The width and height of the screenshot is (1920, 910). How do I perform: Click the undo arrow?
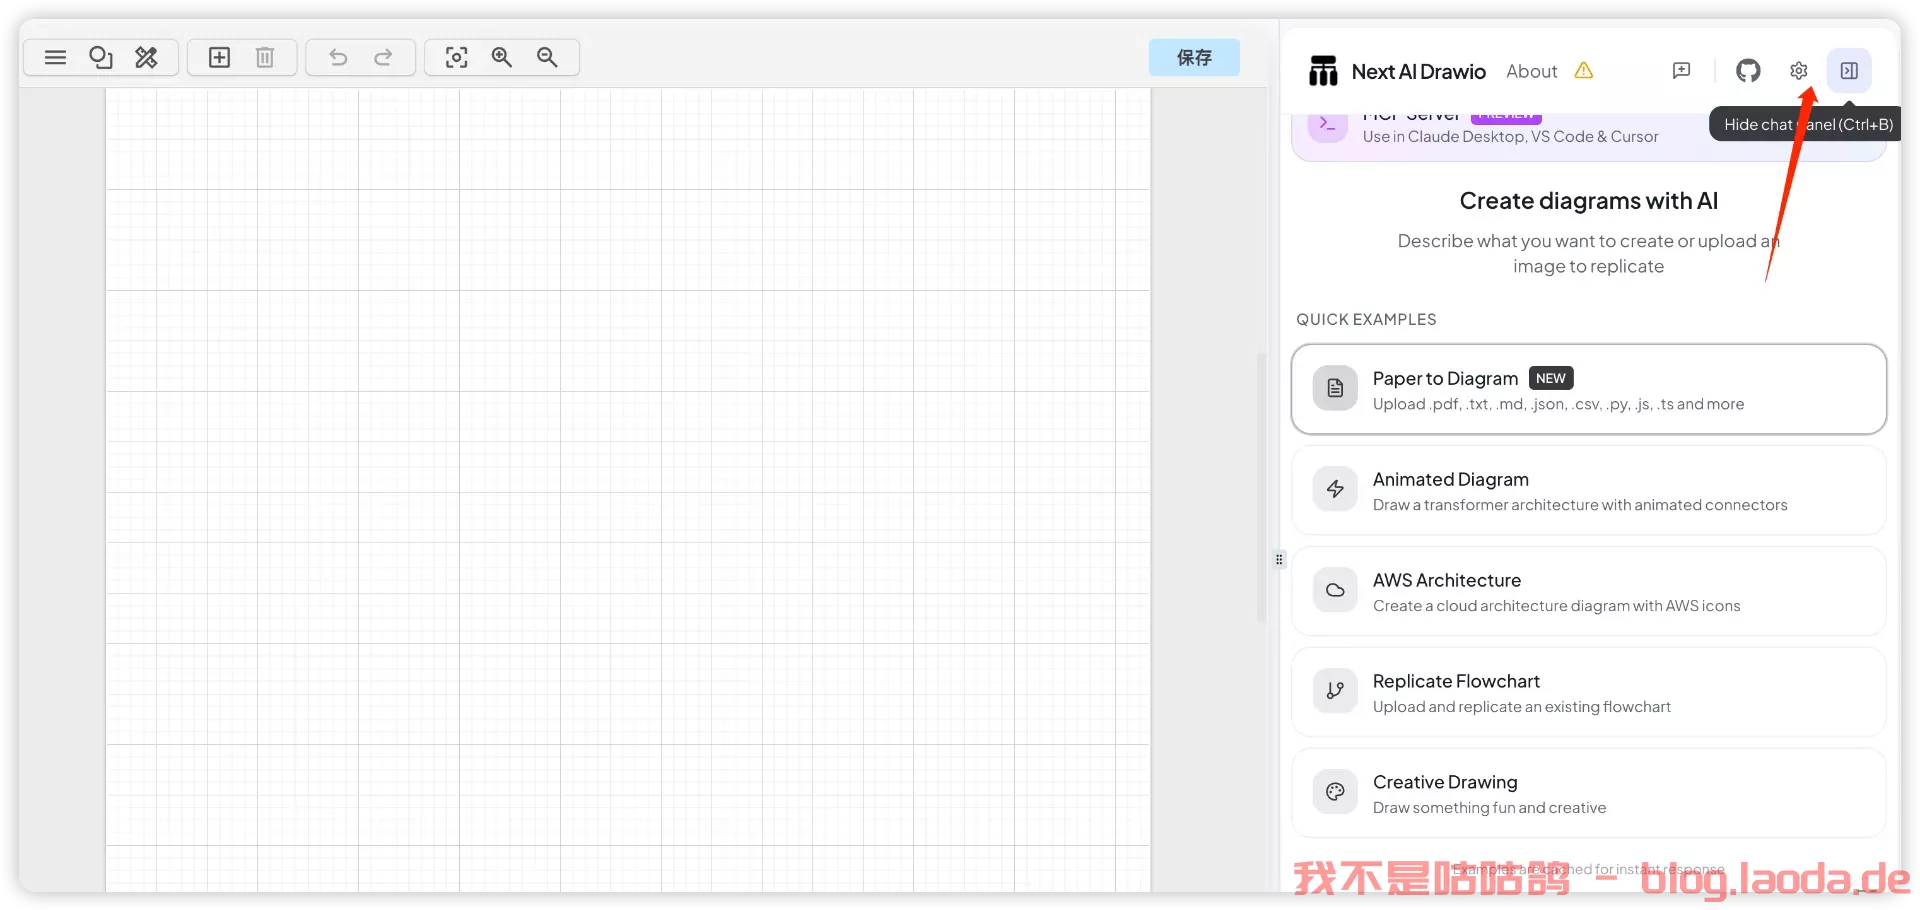(338, 58)
